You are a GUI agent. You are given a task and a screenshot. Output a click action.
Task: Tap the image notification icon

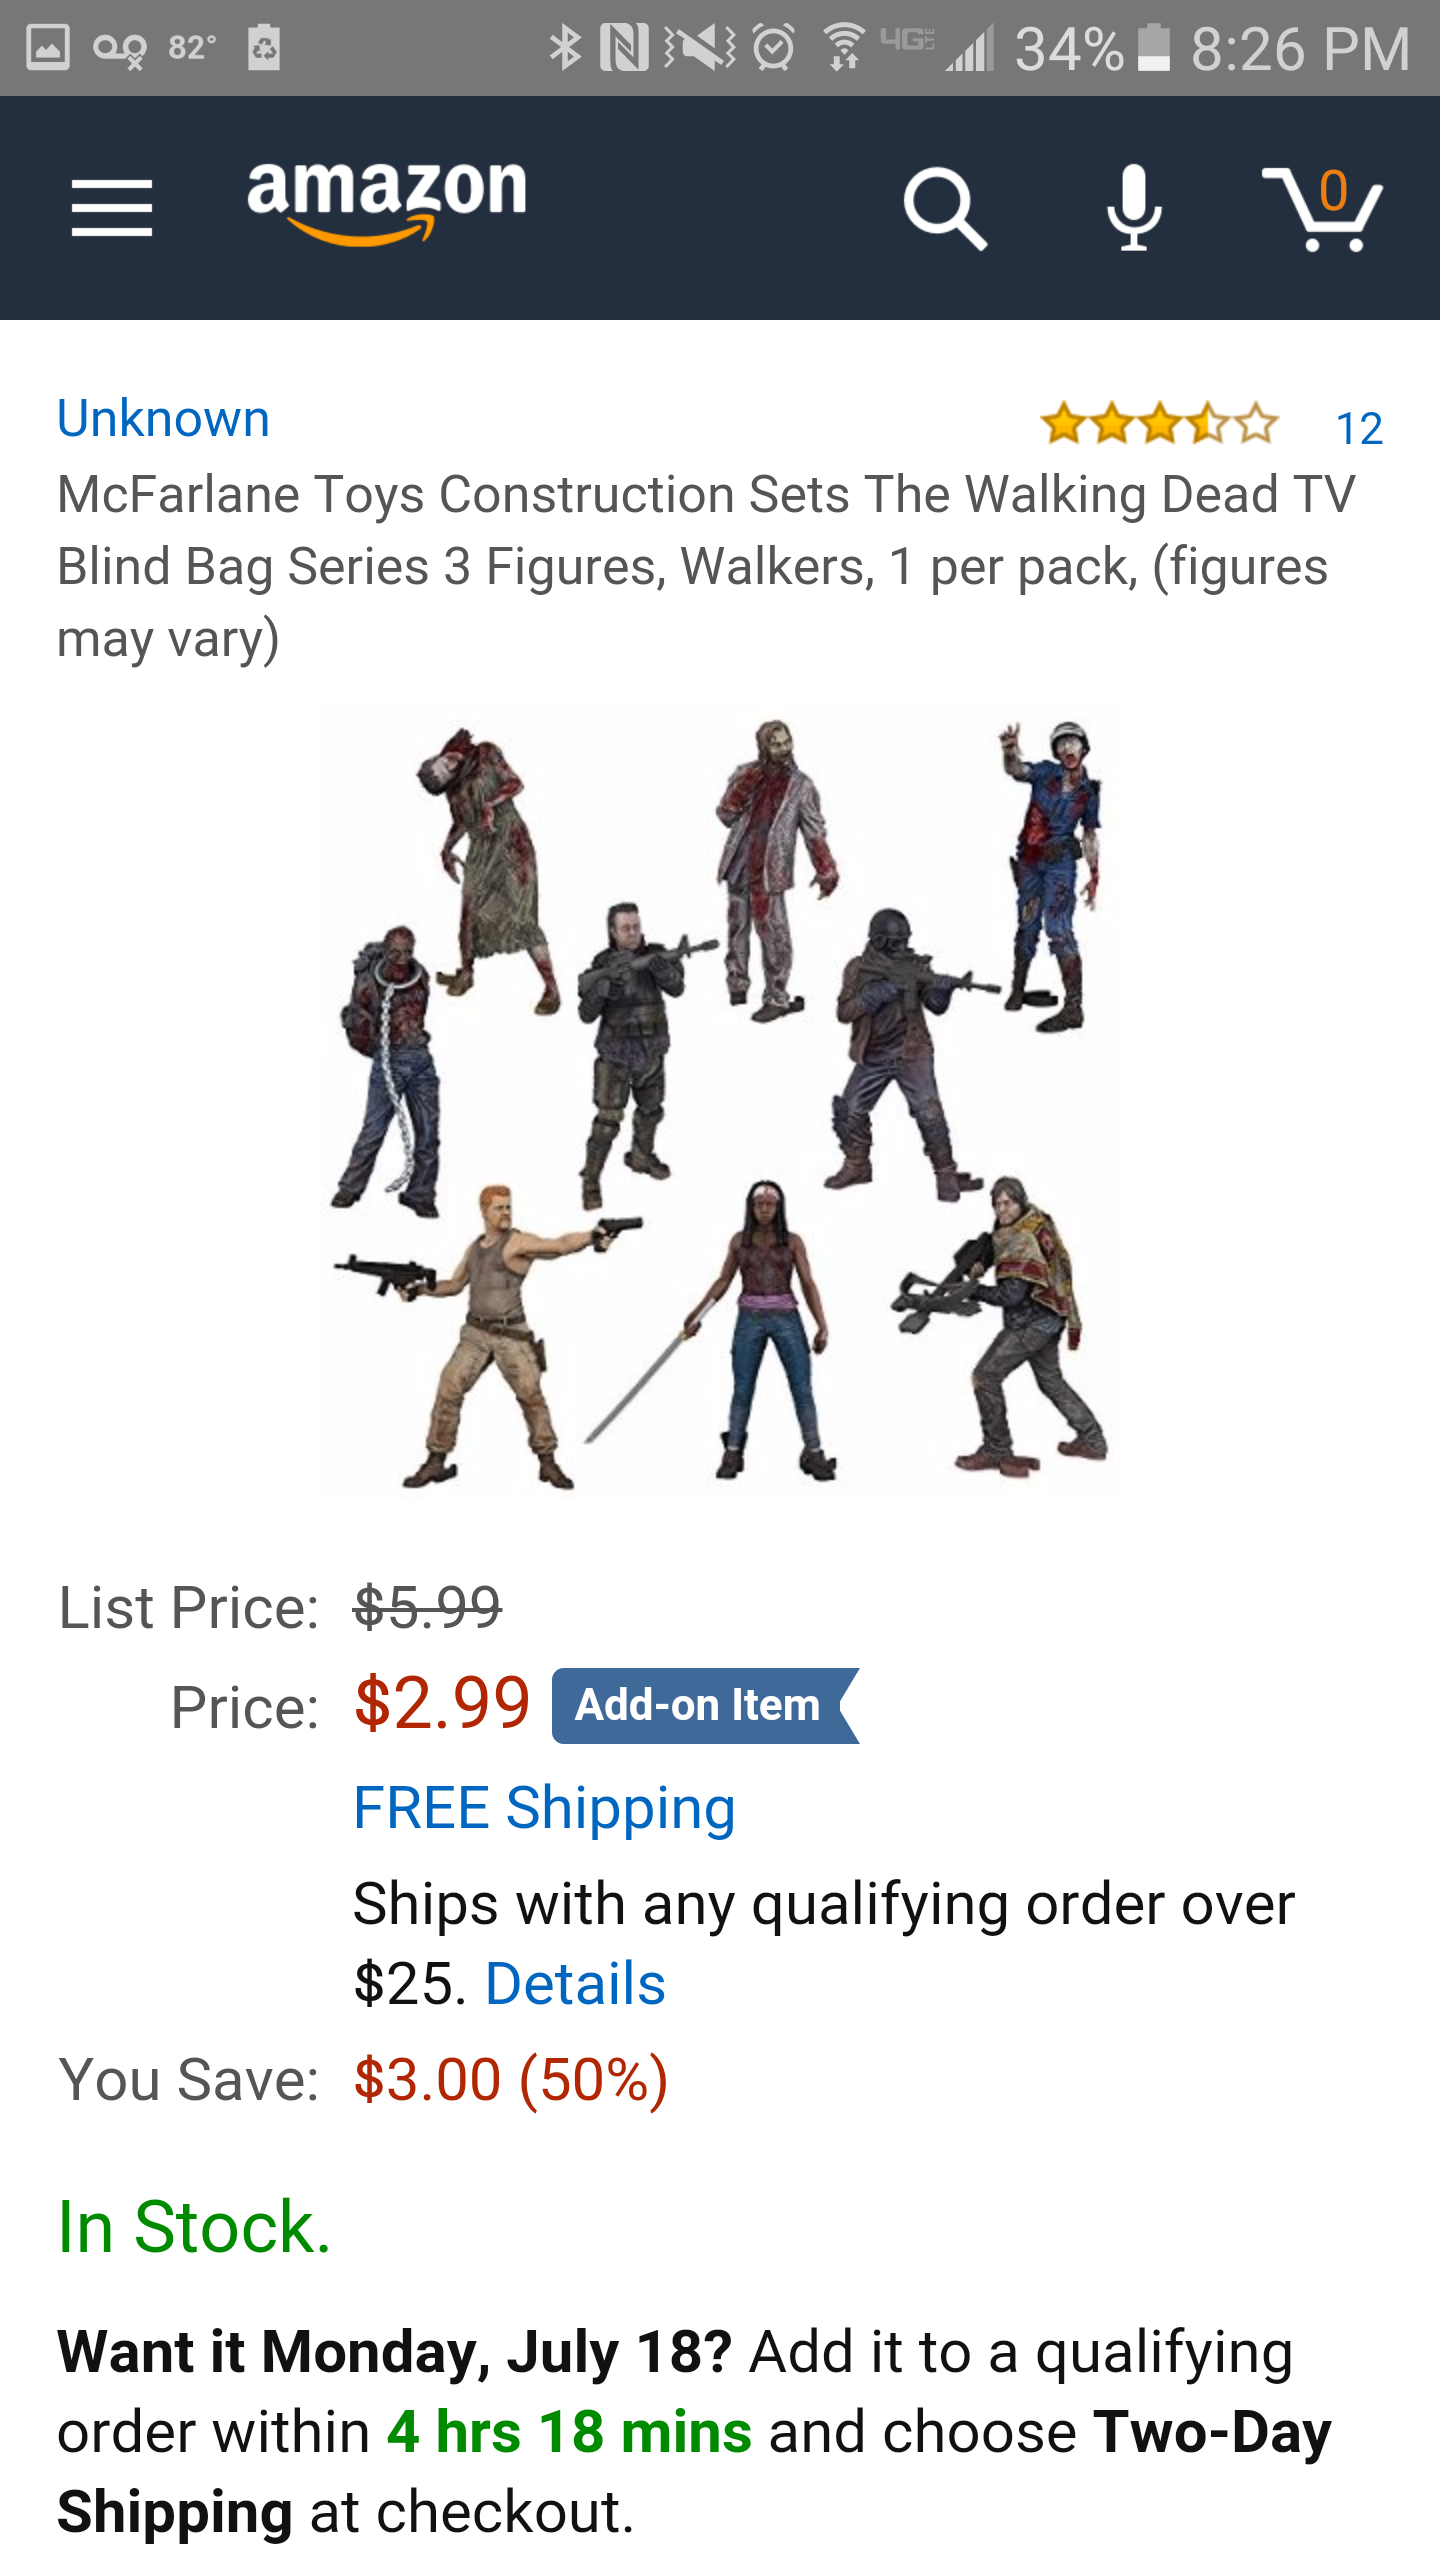[x=48, y=47]
